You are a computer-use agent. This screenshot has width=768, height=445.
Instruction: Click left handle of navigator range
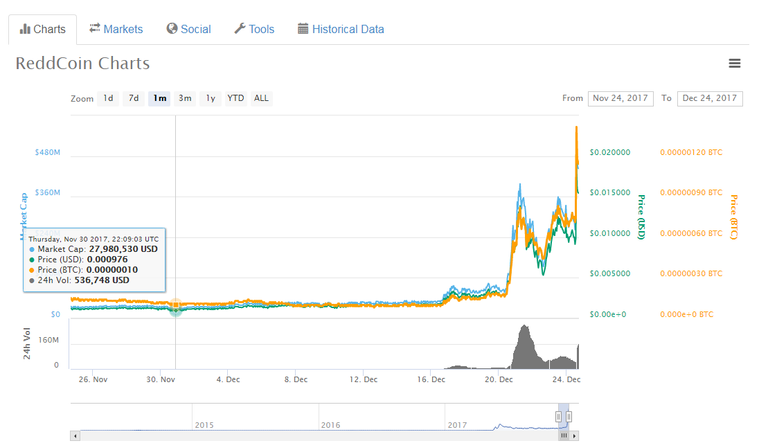point(558,417)
